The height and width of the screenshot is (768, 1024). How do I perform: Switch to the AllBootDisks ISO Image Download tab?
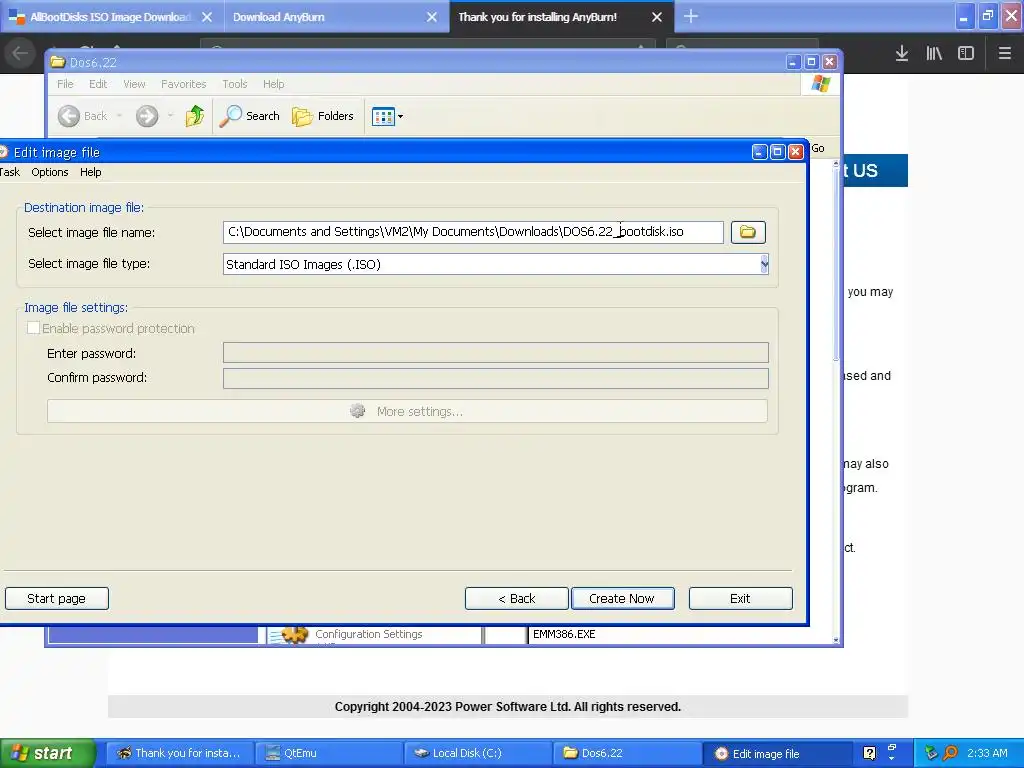point(110,17)
